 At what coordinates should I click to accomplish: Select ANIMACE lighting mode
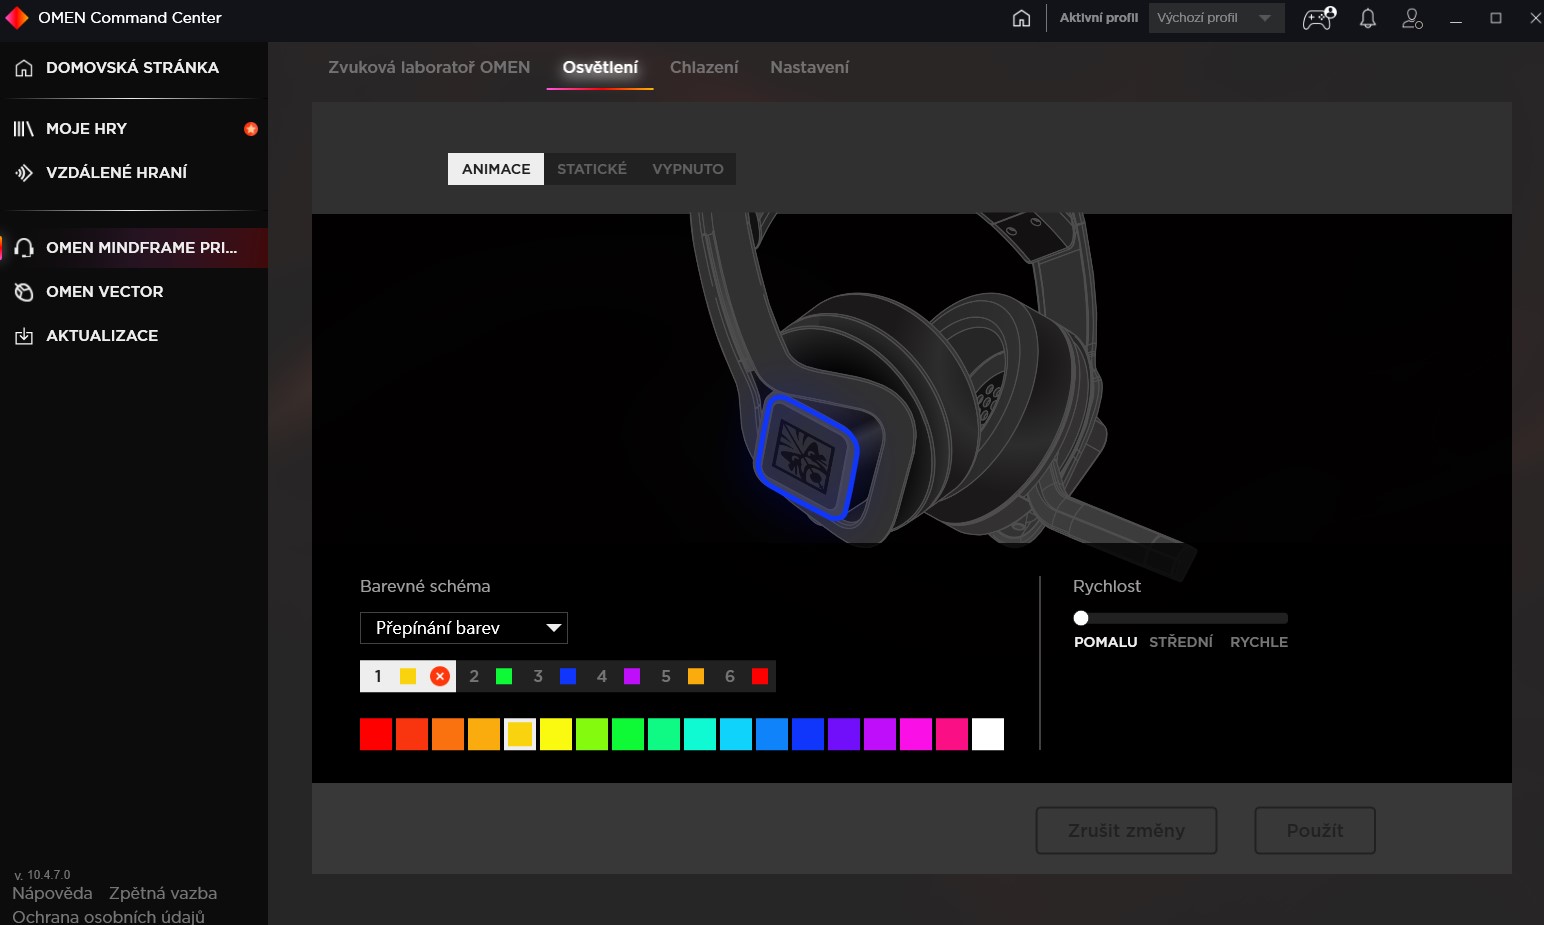[x=496, y=169]
